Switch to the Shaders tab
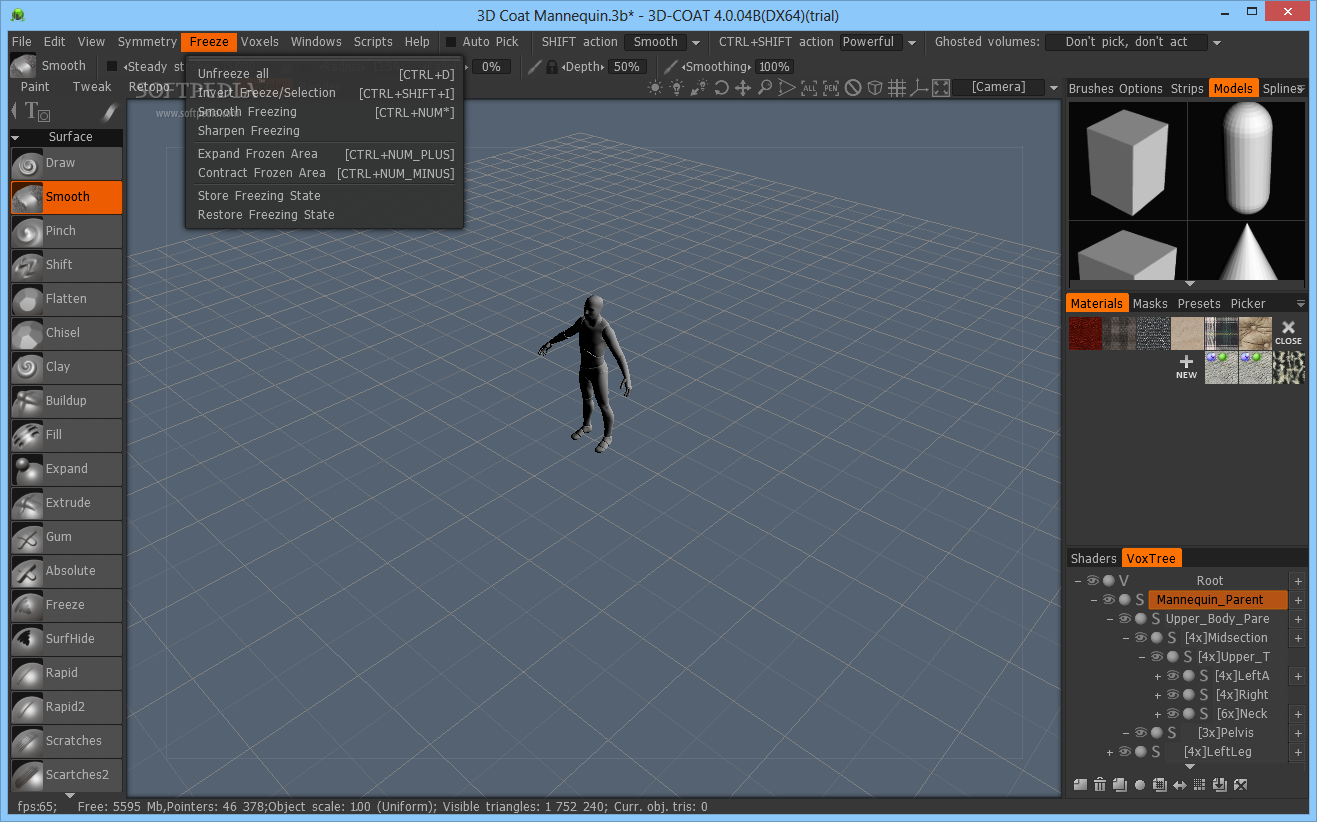Image resolution: width=1317 pixels, height=822 pixels. [x=1094, y=559]
